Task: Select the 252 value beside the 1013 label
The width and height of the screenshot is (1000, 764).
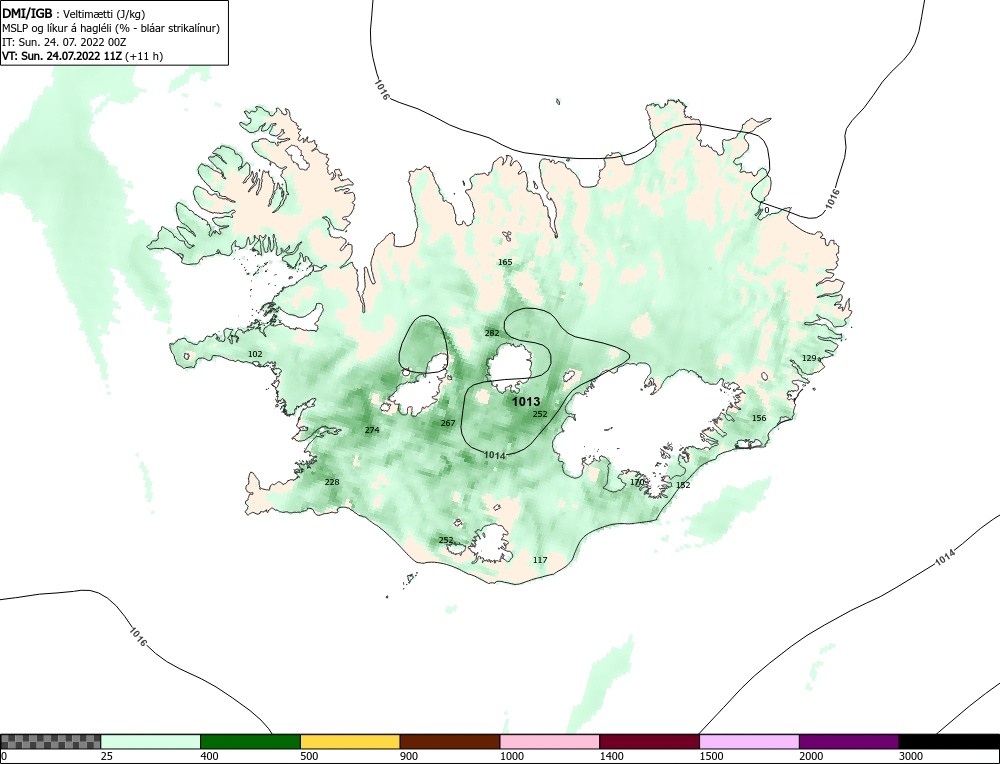Action: [540, 414]
